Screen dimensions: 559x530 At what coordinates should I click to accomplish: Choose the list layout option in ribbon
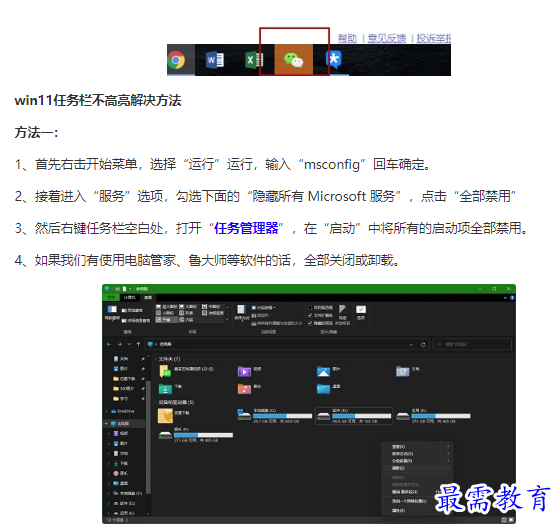pos(186,313)
